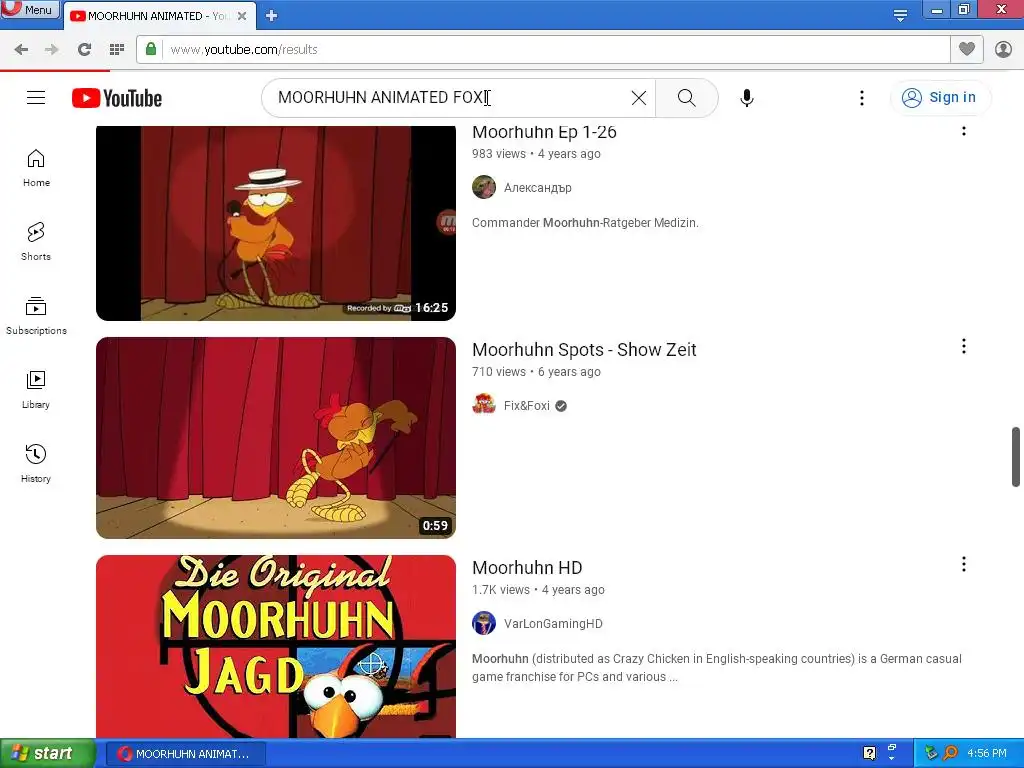Open the Windows start button
This screenshot has width=1024, height=768.
click(x=47, y=754)
